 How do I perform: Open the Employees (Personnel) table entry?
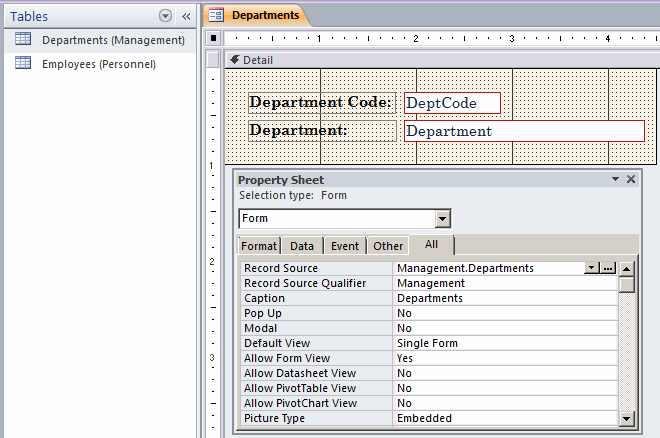tap(99, 64)
